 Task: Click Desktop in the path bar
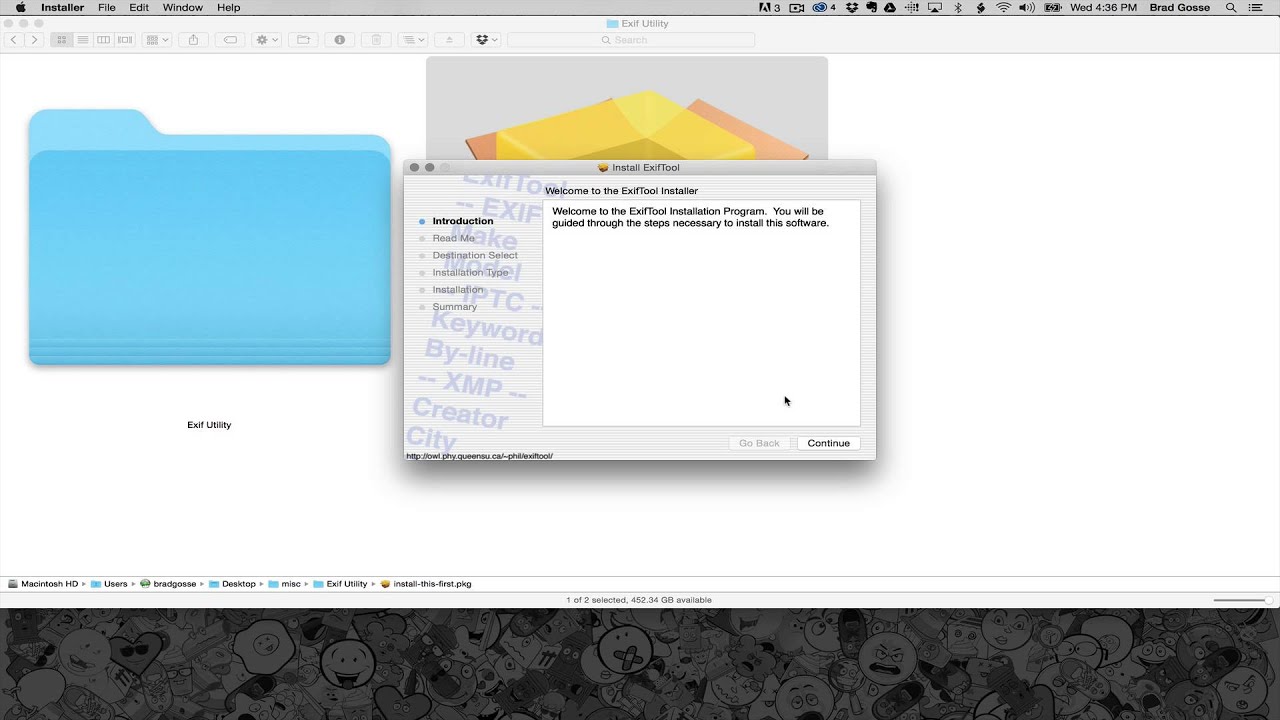tap(232, 584)
